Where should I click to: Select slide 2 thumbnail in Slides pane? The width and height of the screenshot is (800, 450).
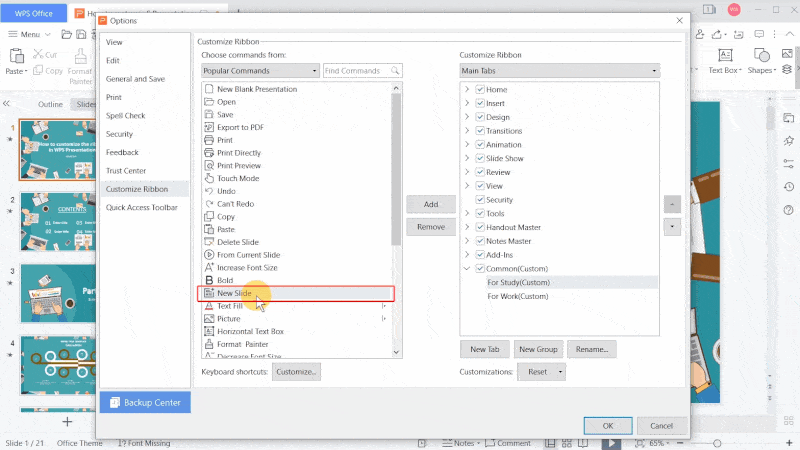[57, 221]
